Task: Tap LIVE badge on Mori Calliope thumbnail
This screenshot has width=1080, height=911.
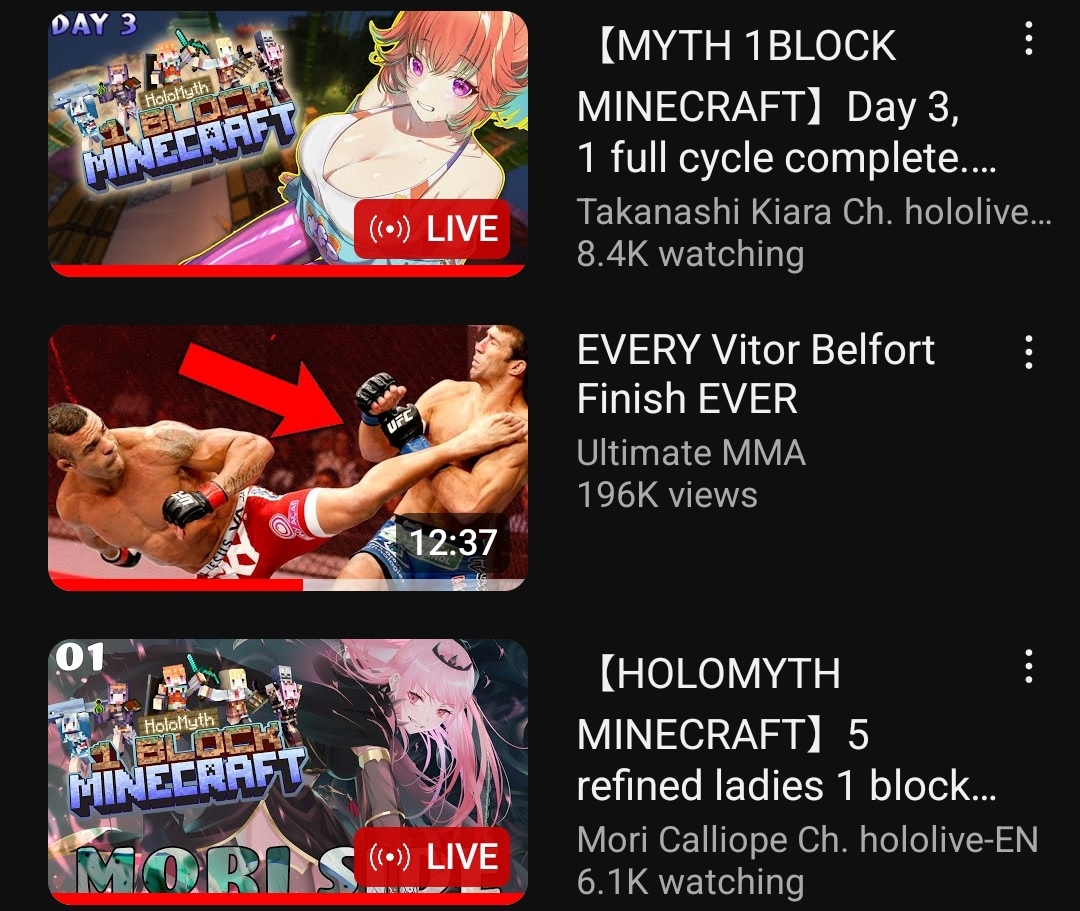Action: [433, 857]
